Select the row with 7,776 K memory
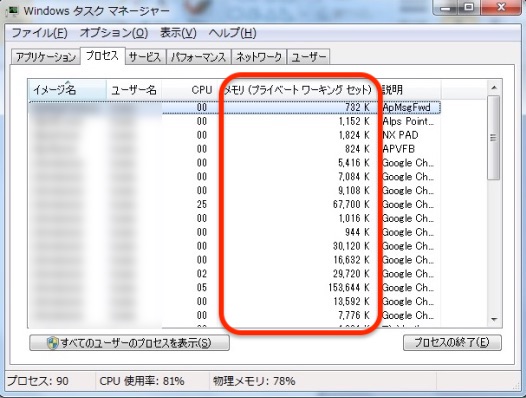 point(235,315)
